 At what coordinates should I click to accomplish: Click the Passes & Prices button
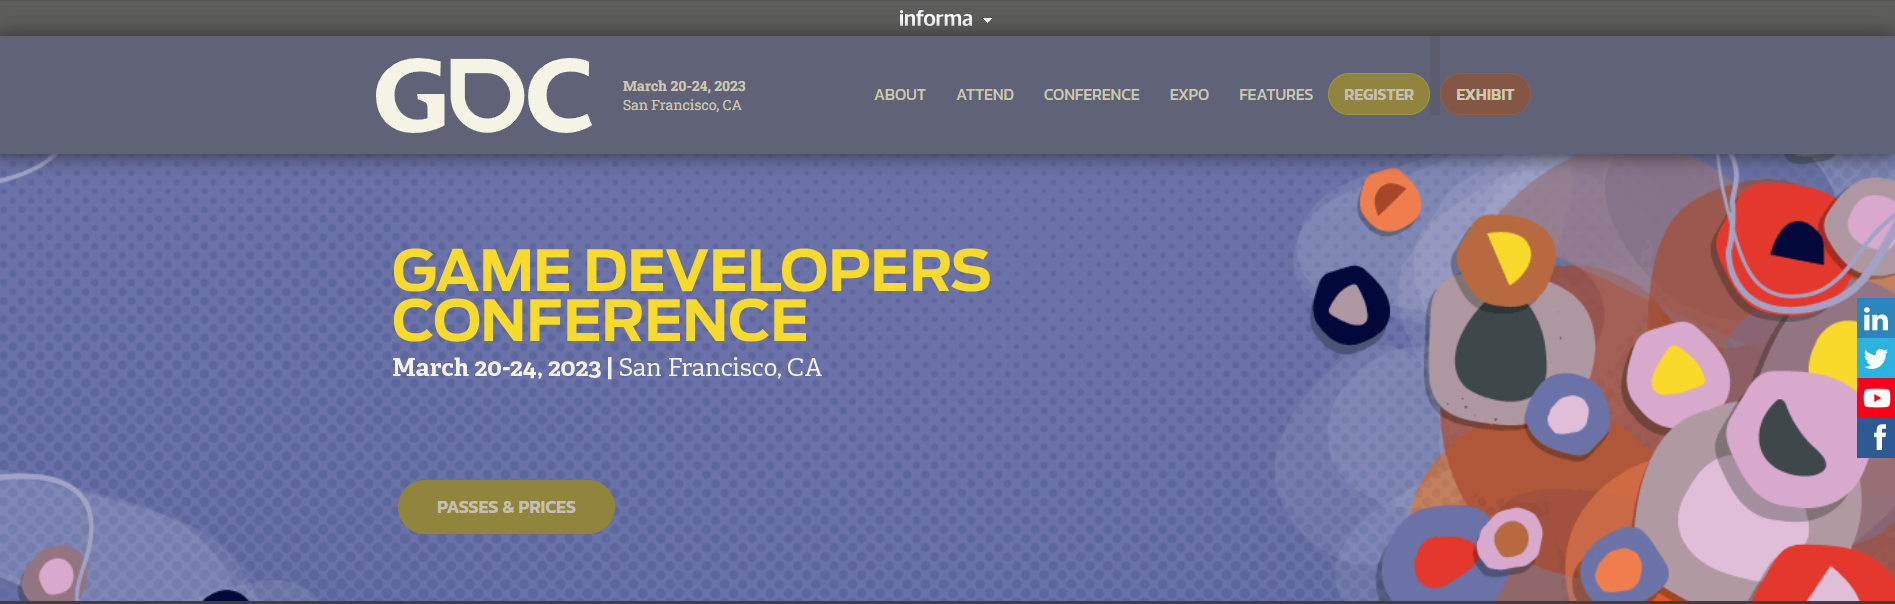tap(506, 507)
